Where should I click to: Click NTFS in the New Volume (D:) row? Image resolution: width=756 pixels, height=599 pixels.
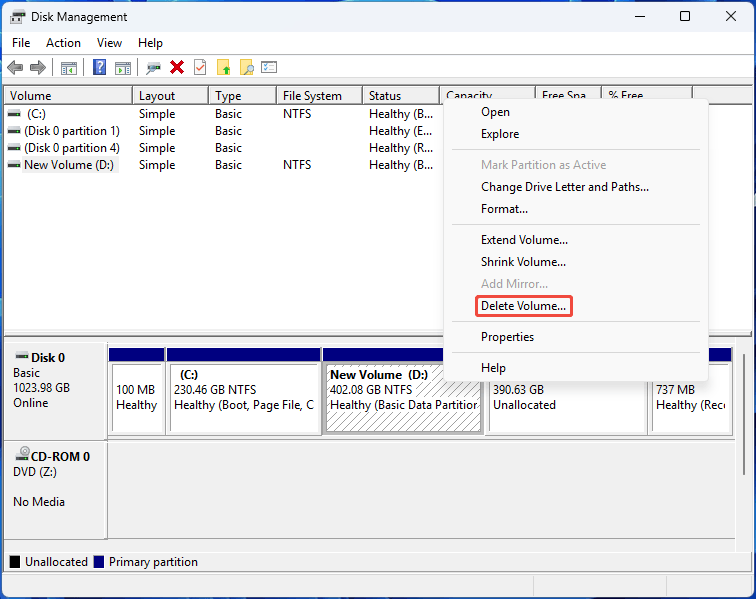pyautogui.click(x=297, y=164)
